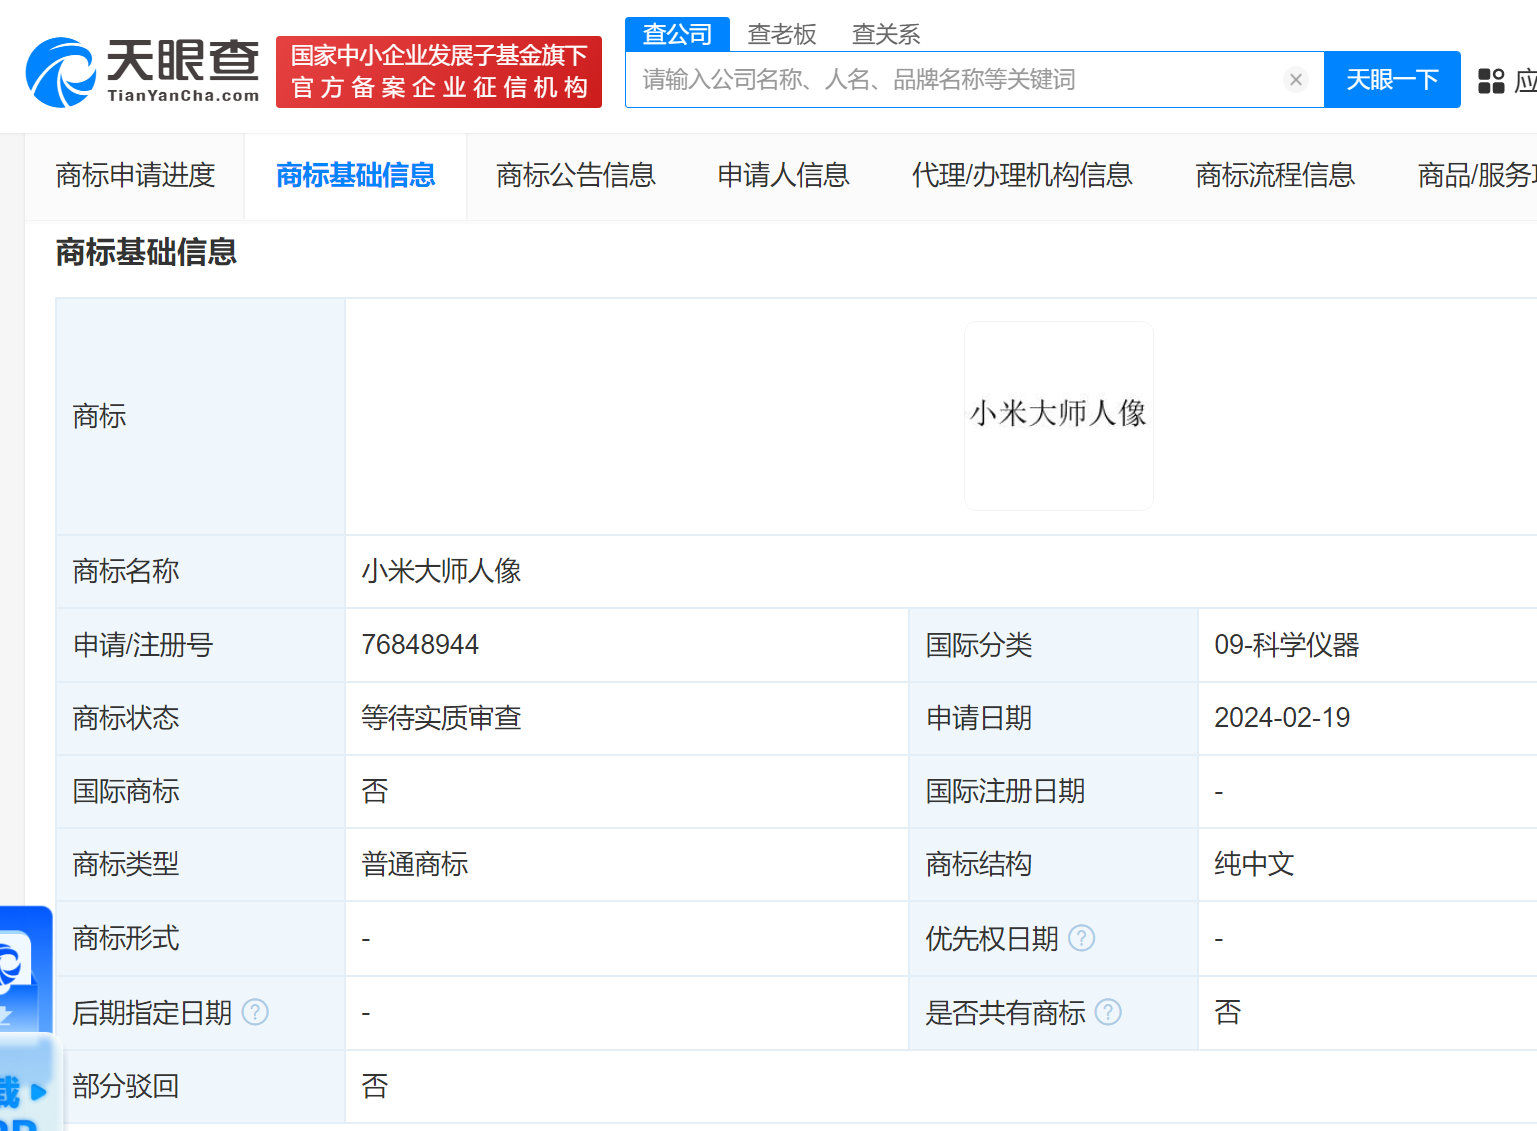Open the 申请人信息 tab

point(783,176)
